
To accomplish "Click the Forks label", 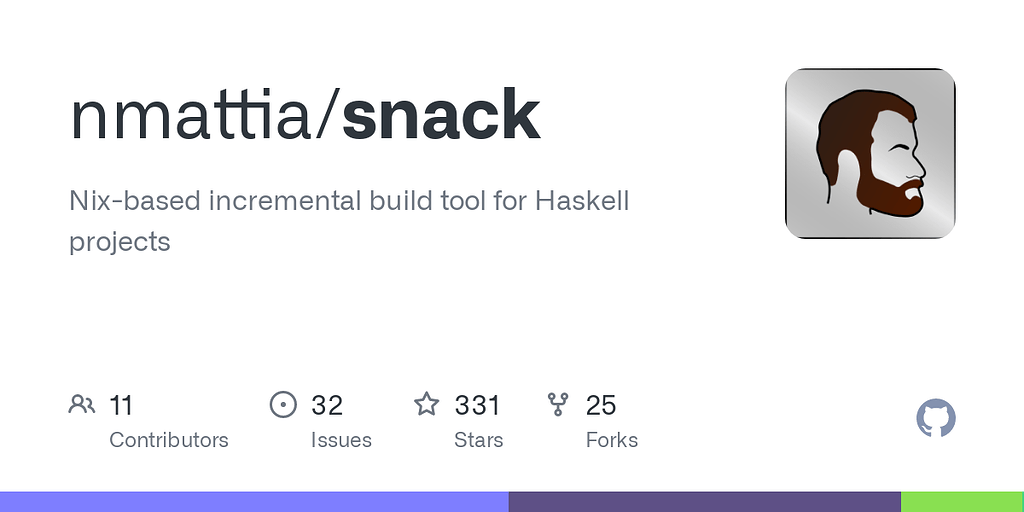I will (x=611, y=440).
